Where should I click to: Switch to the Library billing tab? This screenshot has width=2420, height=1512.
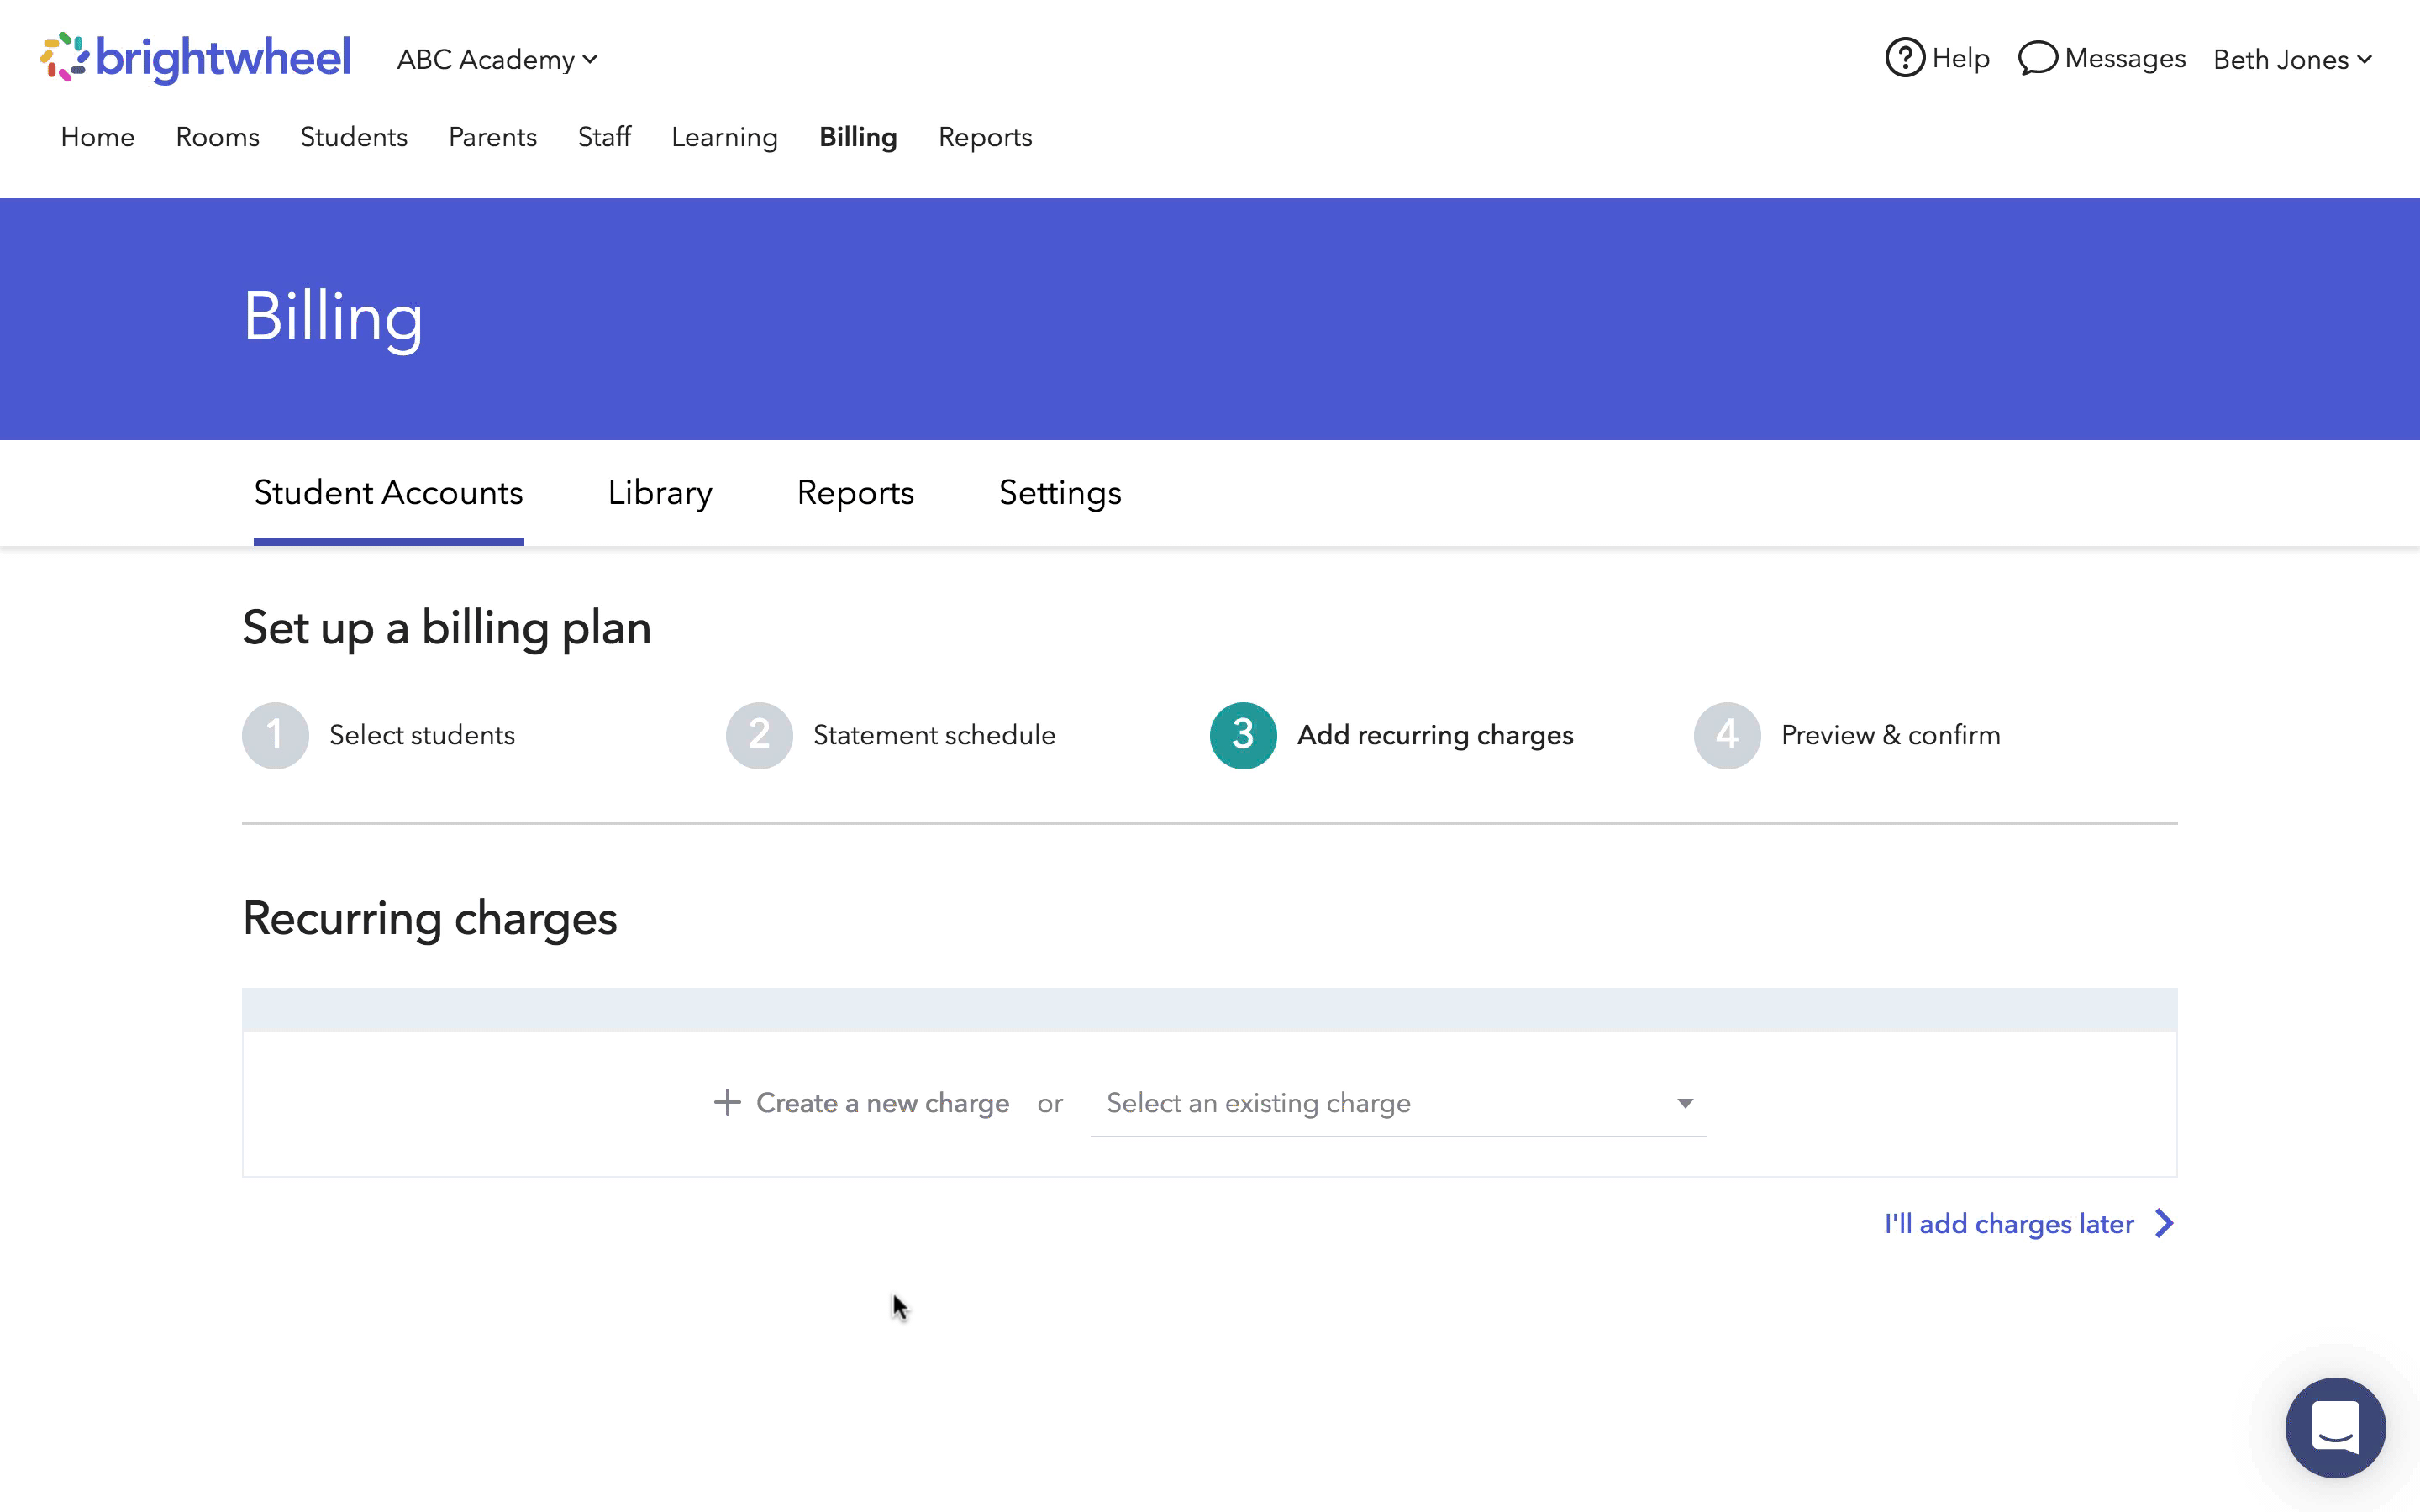coord(660,493)
